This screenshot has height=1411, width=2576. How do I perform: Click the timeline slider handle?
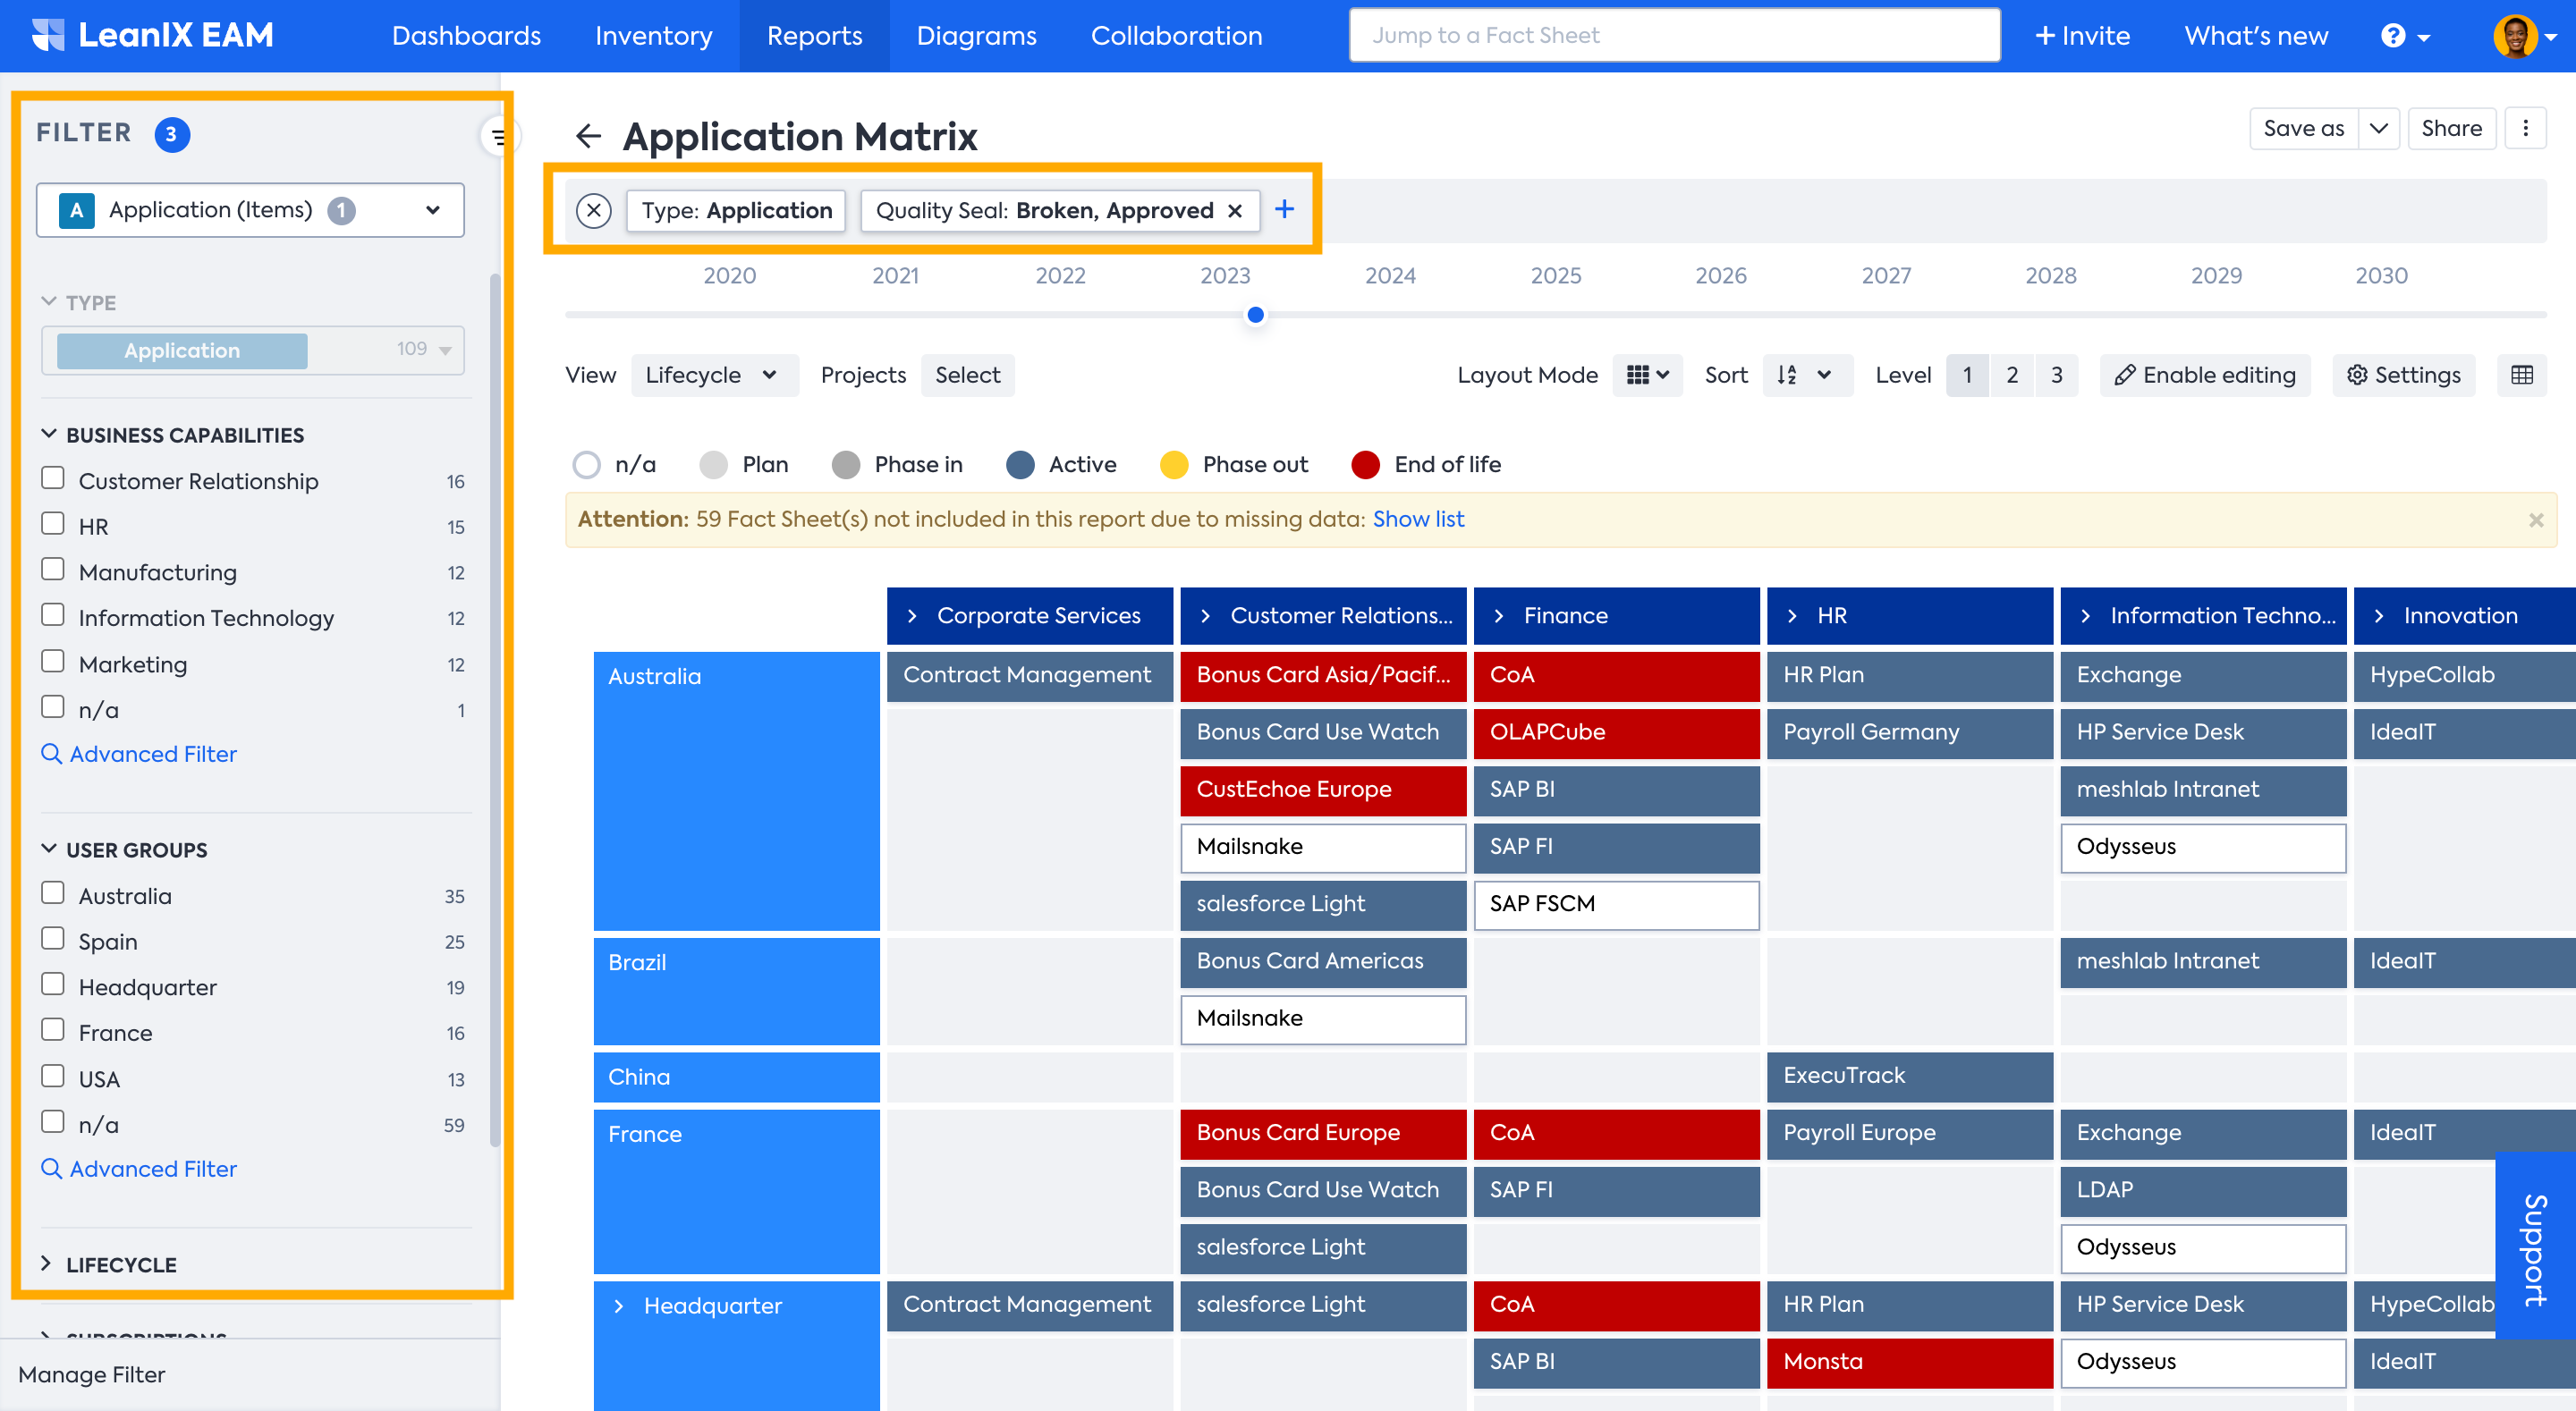point(1255,315)
